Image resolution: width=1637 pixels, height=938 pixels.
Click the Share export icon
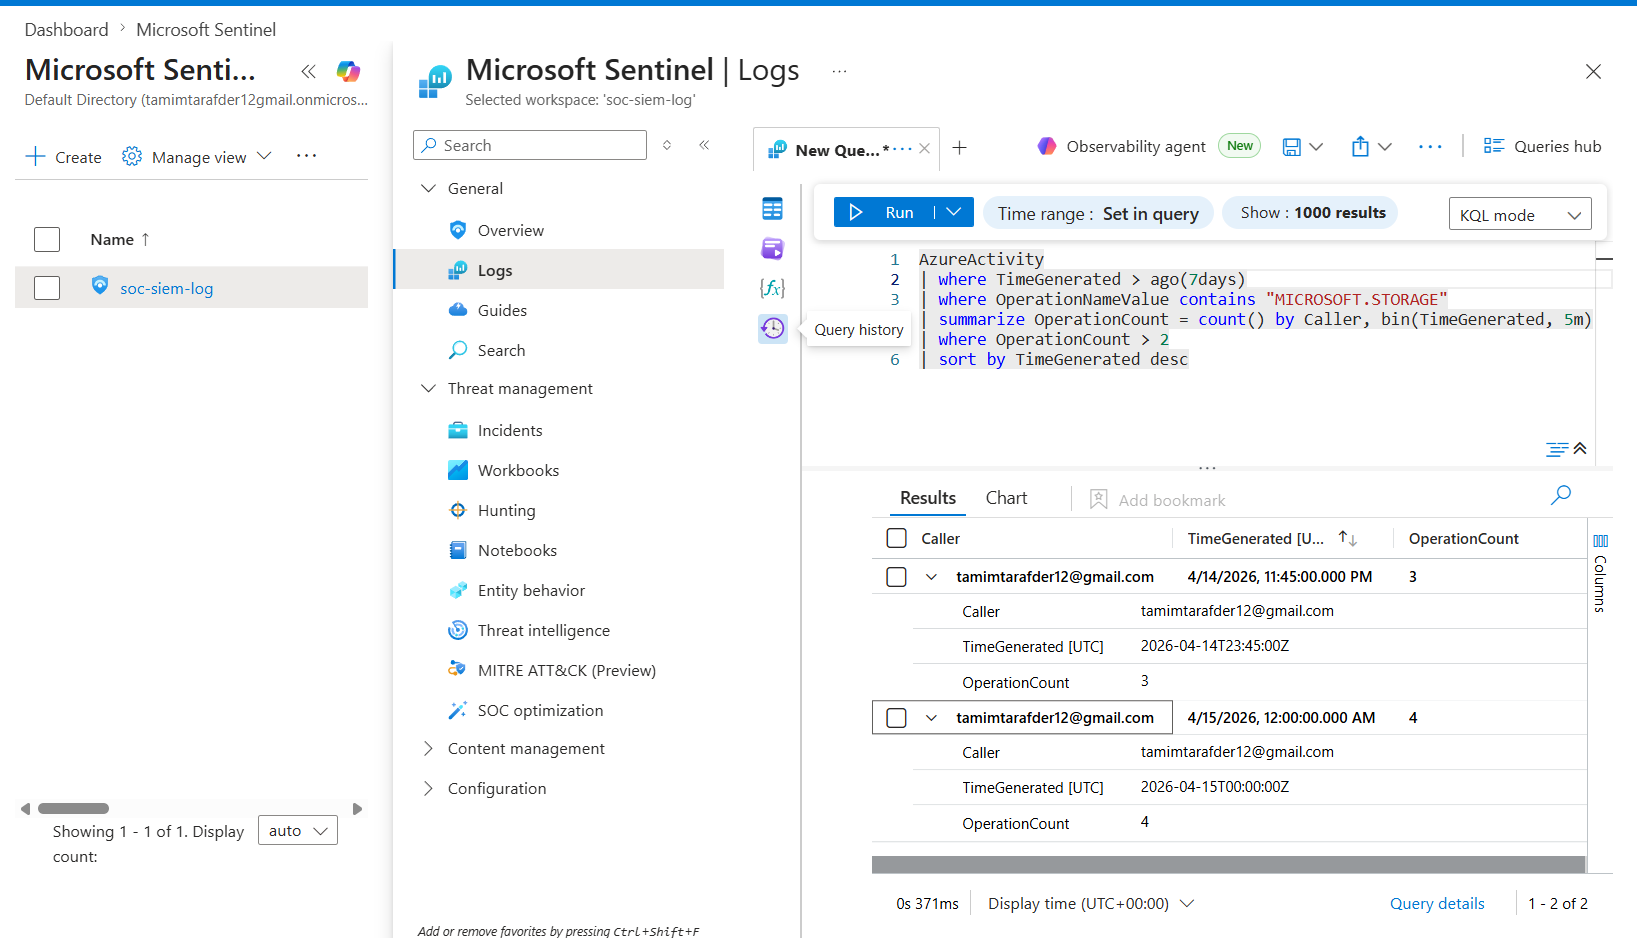(1360, 147)
